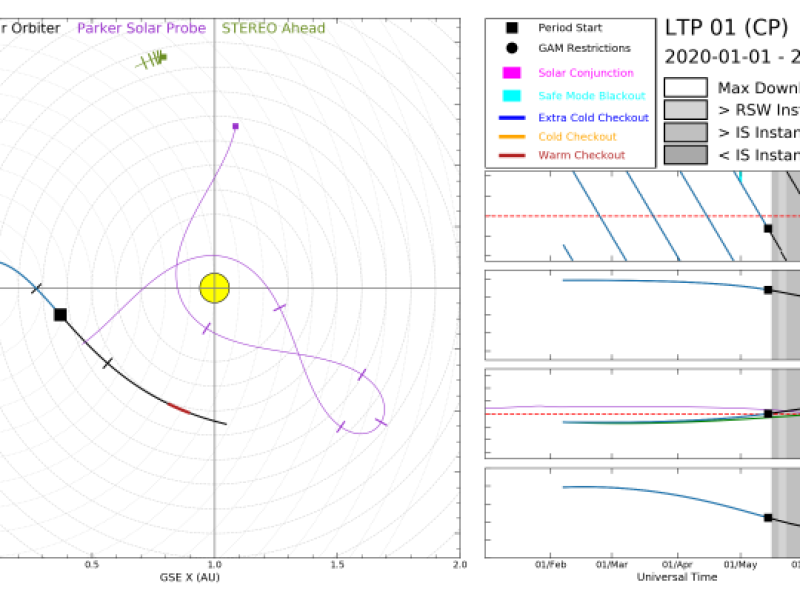Click the black circle GAM Restrictions legend icon

coord(512,48)
